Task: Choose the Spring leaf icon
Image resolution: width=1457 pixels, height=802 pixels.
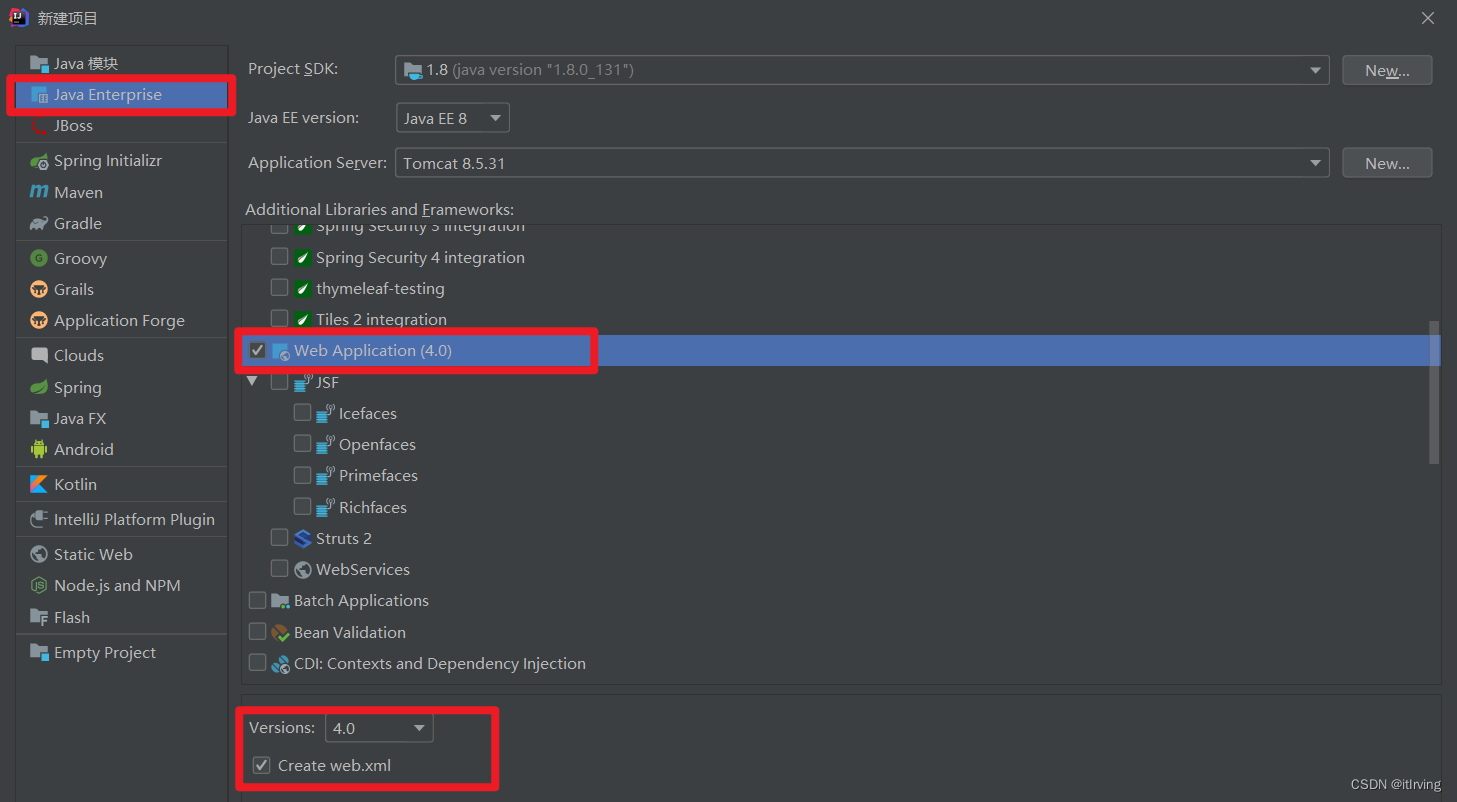Action: click(x=39, y=387)
